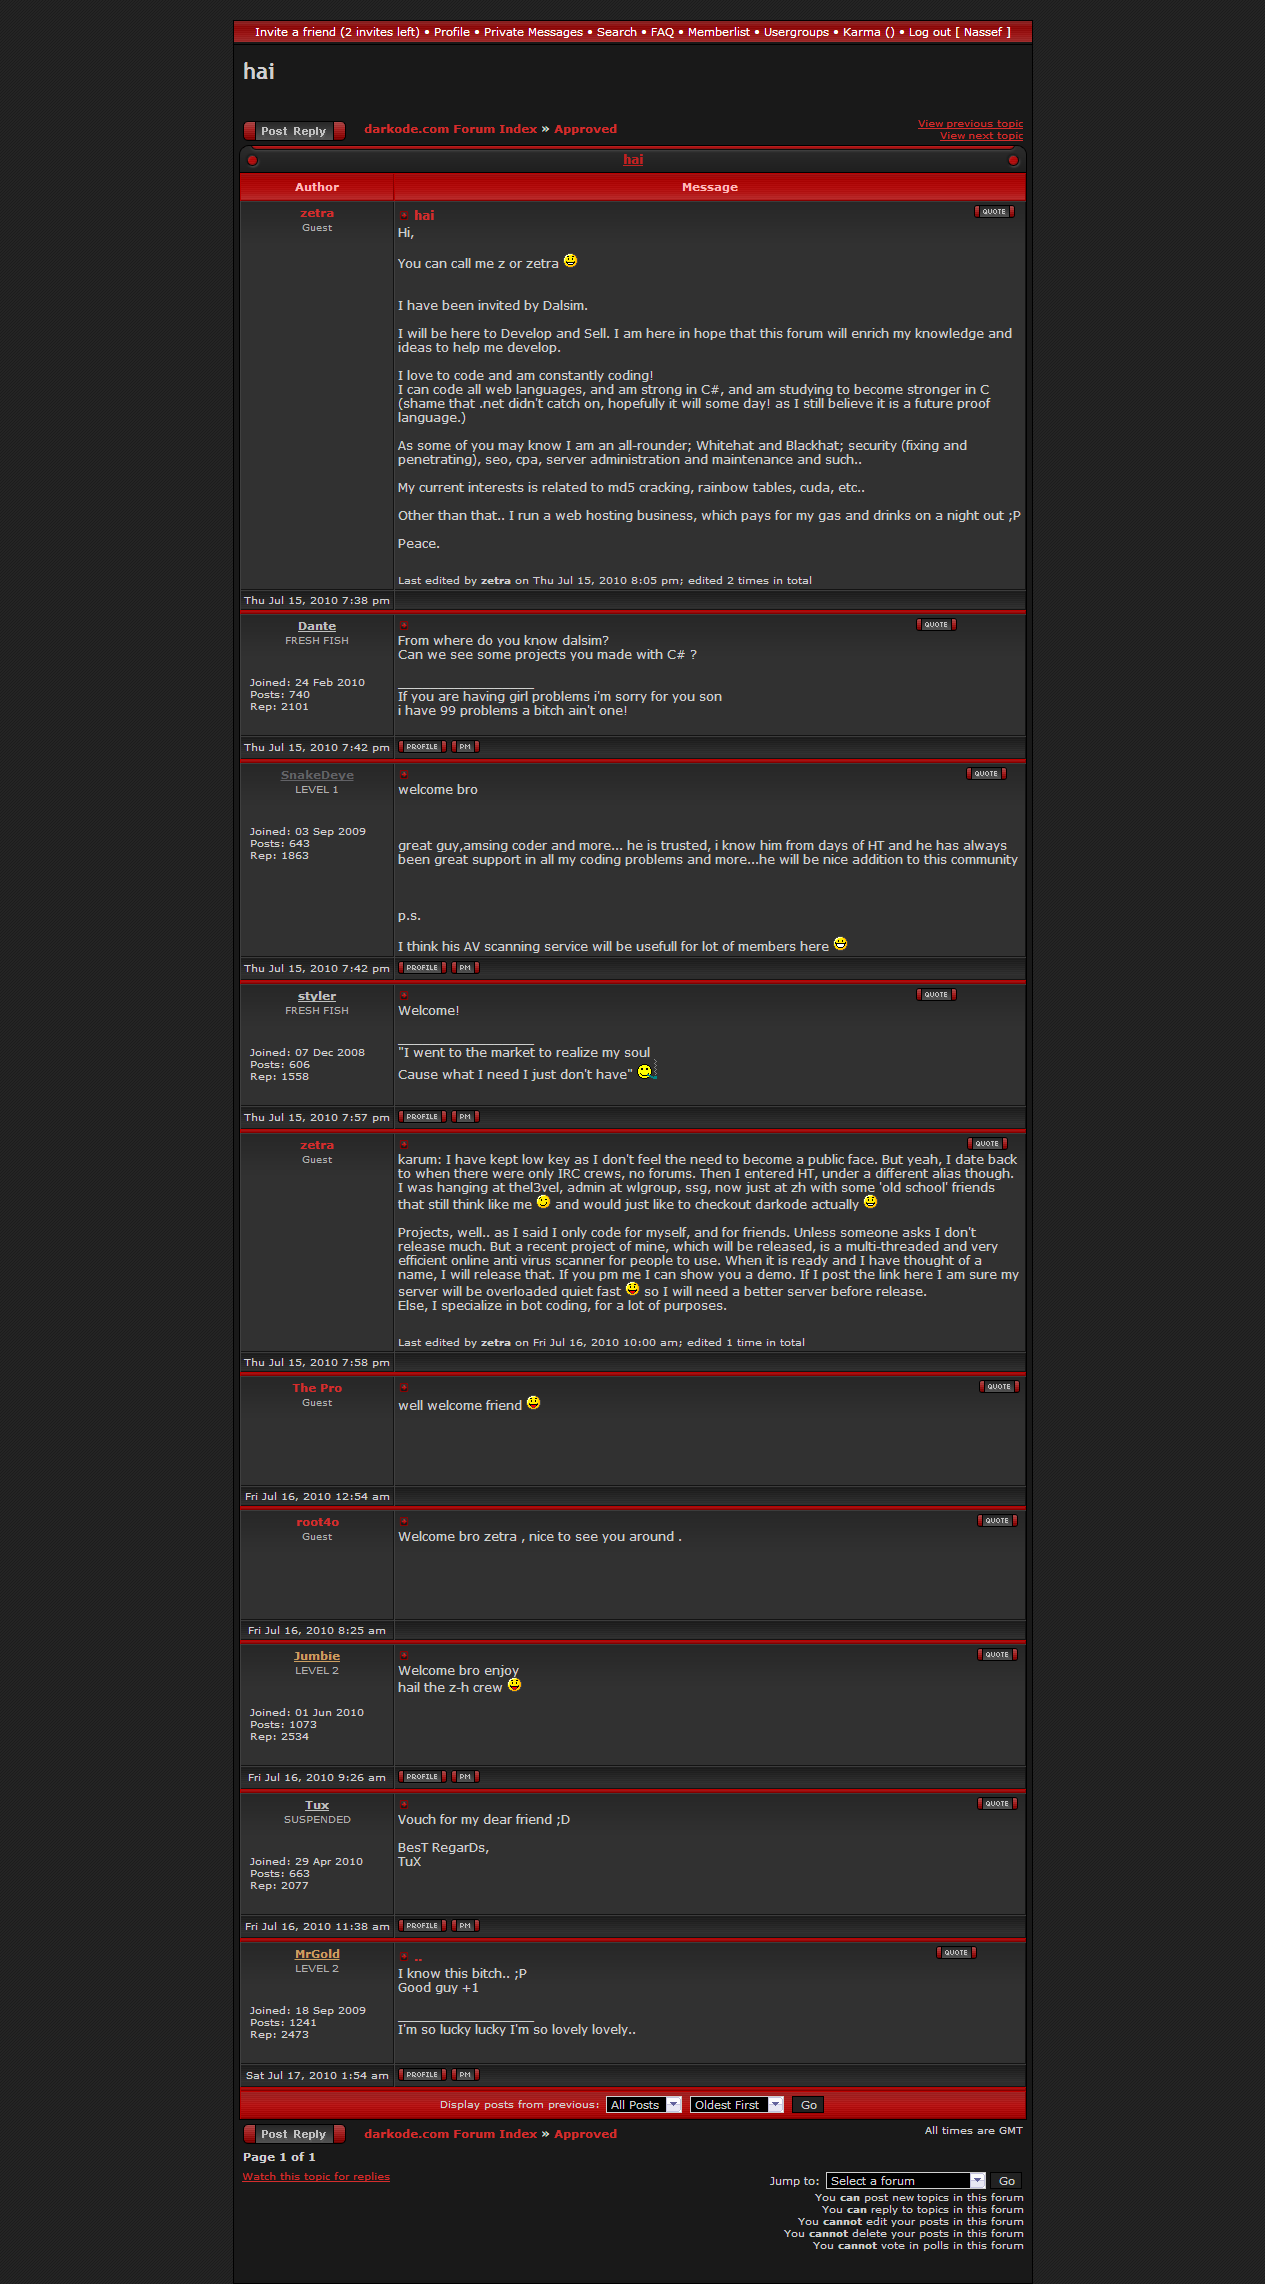Click PM icon under Tux's post
This screenshot has height=2284, width=1265.
(465, 1926)
